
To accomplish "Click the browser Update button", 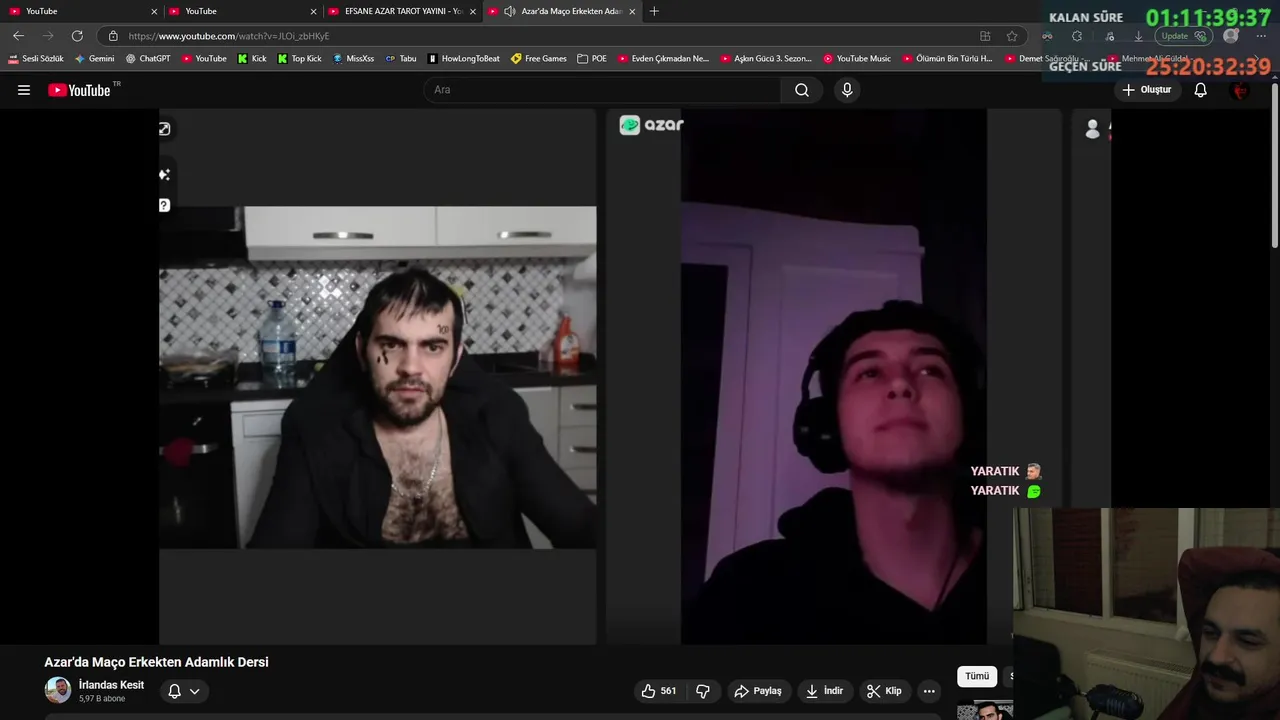I will [x=1184, y=36].
